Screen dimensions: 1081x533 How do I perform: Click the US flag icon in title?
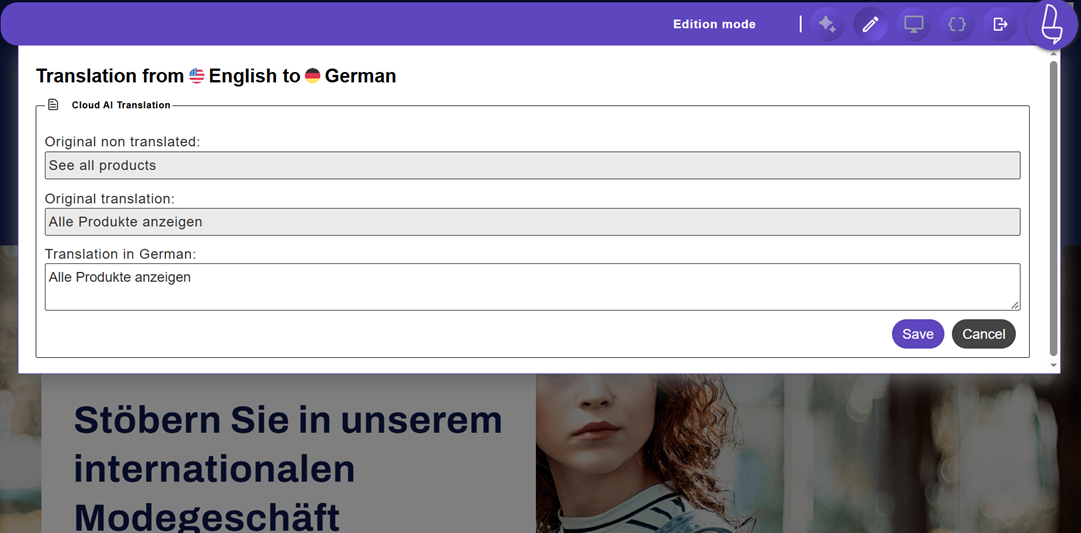pos(196,76)
